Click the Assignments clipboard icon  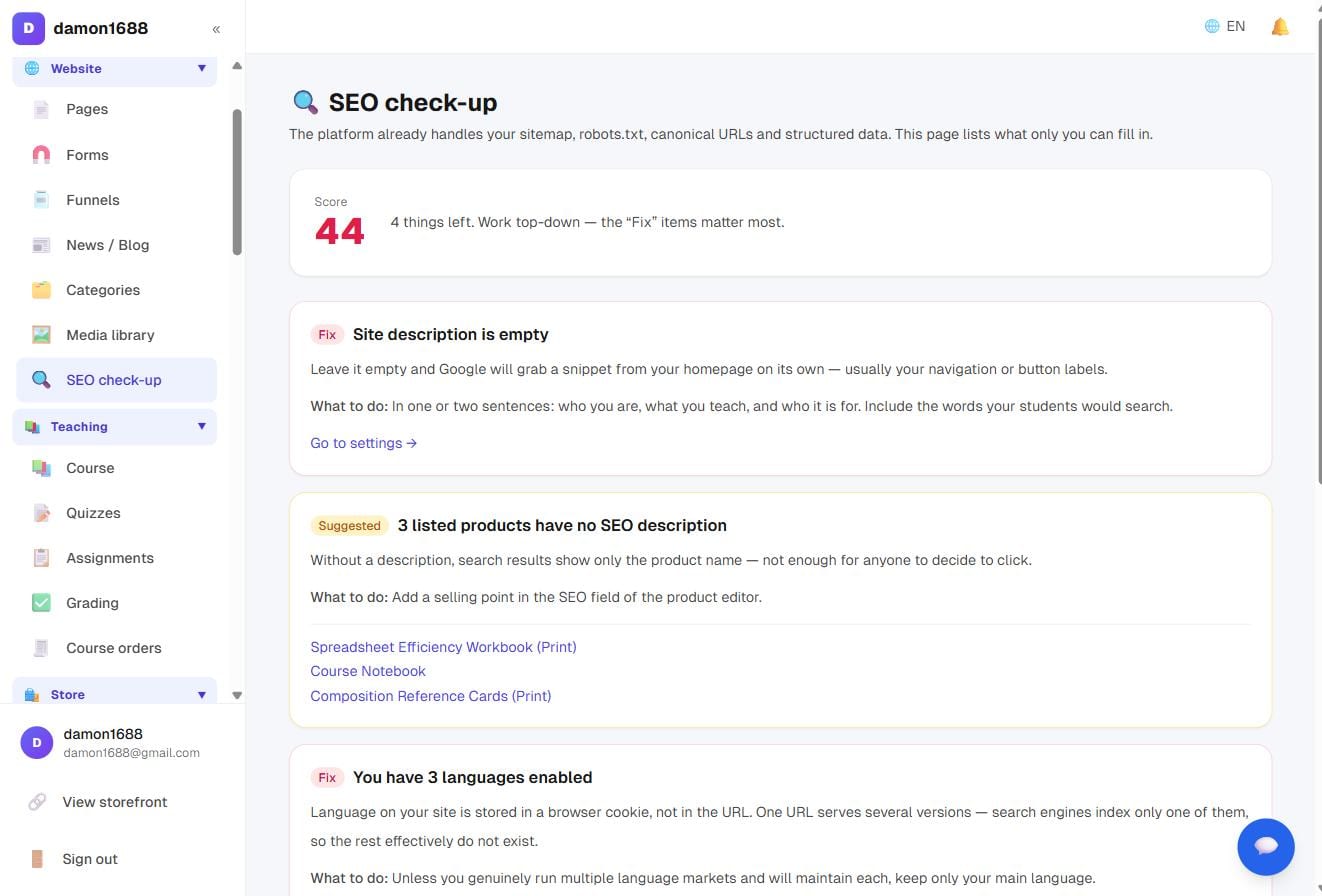point(41,558)
